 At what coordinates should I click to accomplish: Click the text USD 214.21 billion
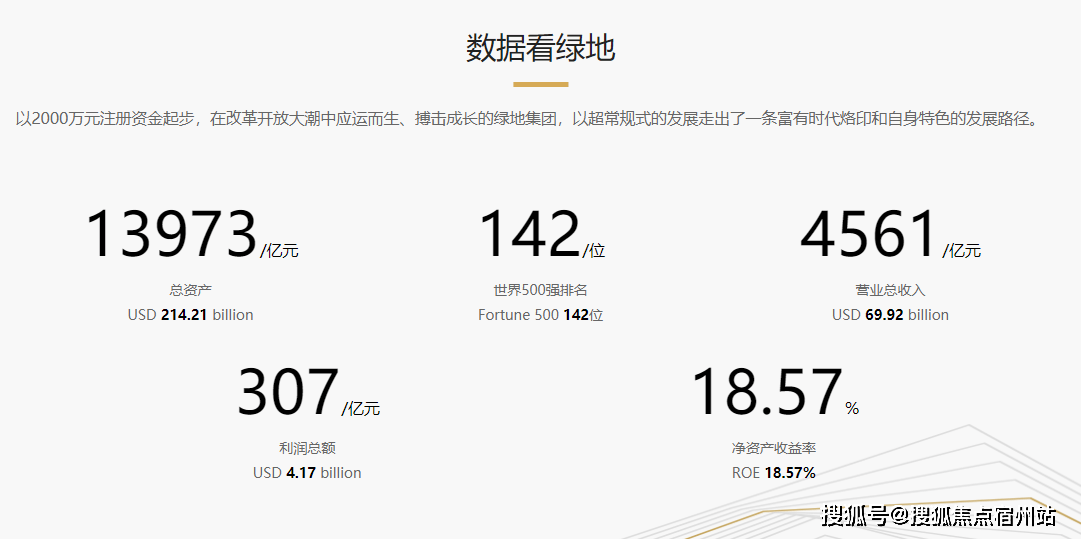coord(190,315)
